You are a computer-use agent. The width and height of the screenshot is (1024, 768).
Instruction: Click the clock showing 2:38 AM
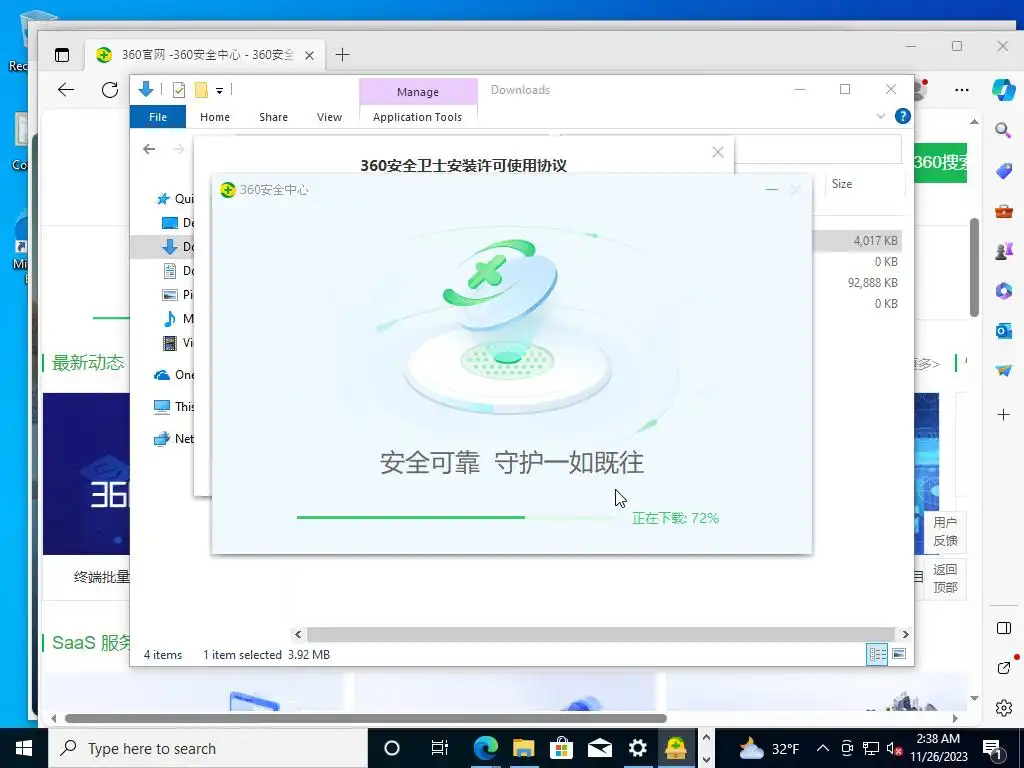[x=938, y=748]
